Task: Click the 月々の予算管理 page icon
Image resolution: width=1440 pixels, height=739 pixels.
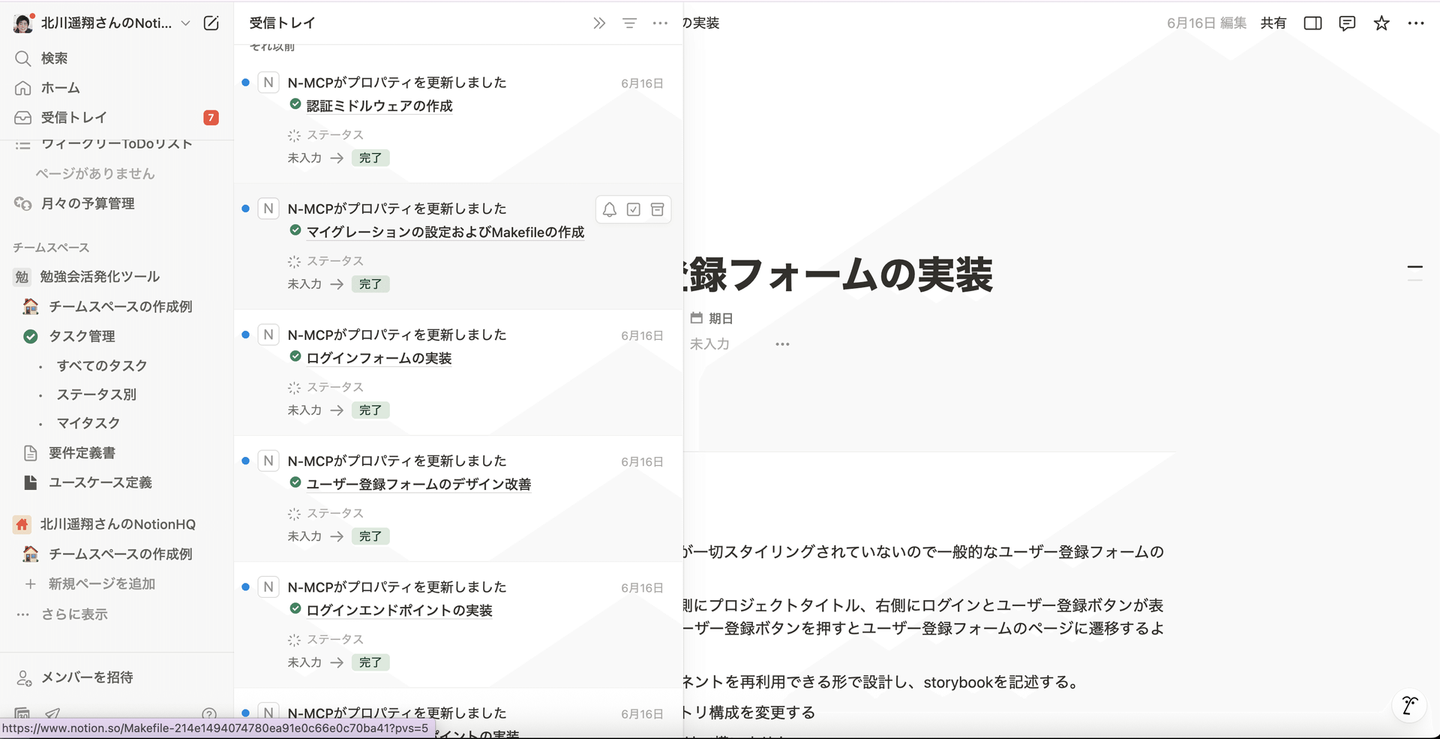Action: [23, 203]
